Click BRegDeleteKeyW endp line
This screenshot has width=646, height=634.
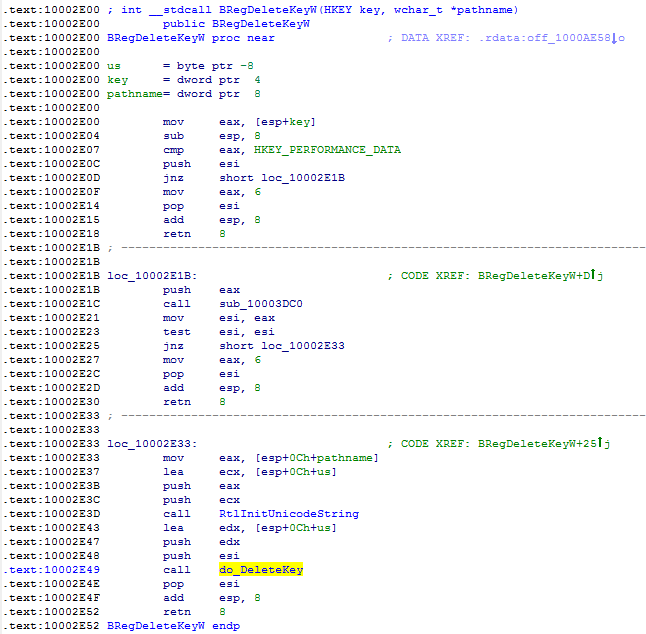[173, 626]
